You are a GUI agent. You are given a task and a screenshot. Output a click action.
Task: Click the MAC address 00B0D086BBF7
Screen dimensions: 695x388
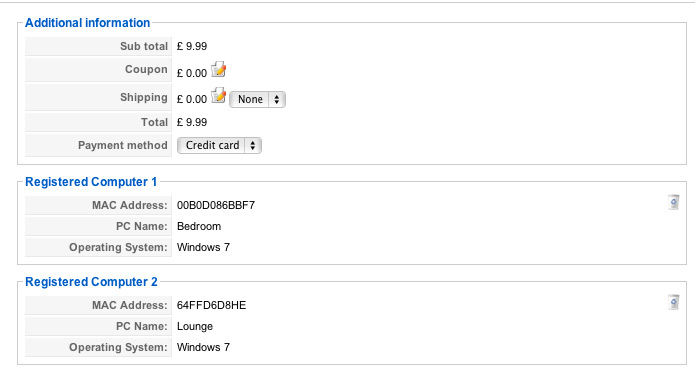(215, 205)
